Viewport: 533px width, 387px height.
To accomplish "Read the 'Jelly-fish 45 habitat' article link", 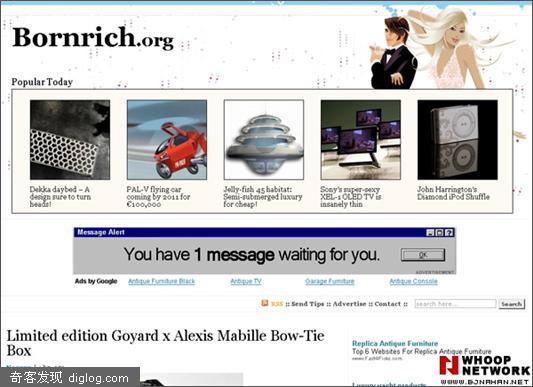I will pos(263,197).
